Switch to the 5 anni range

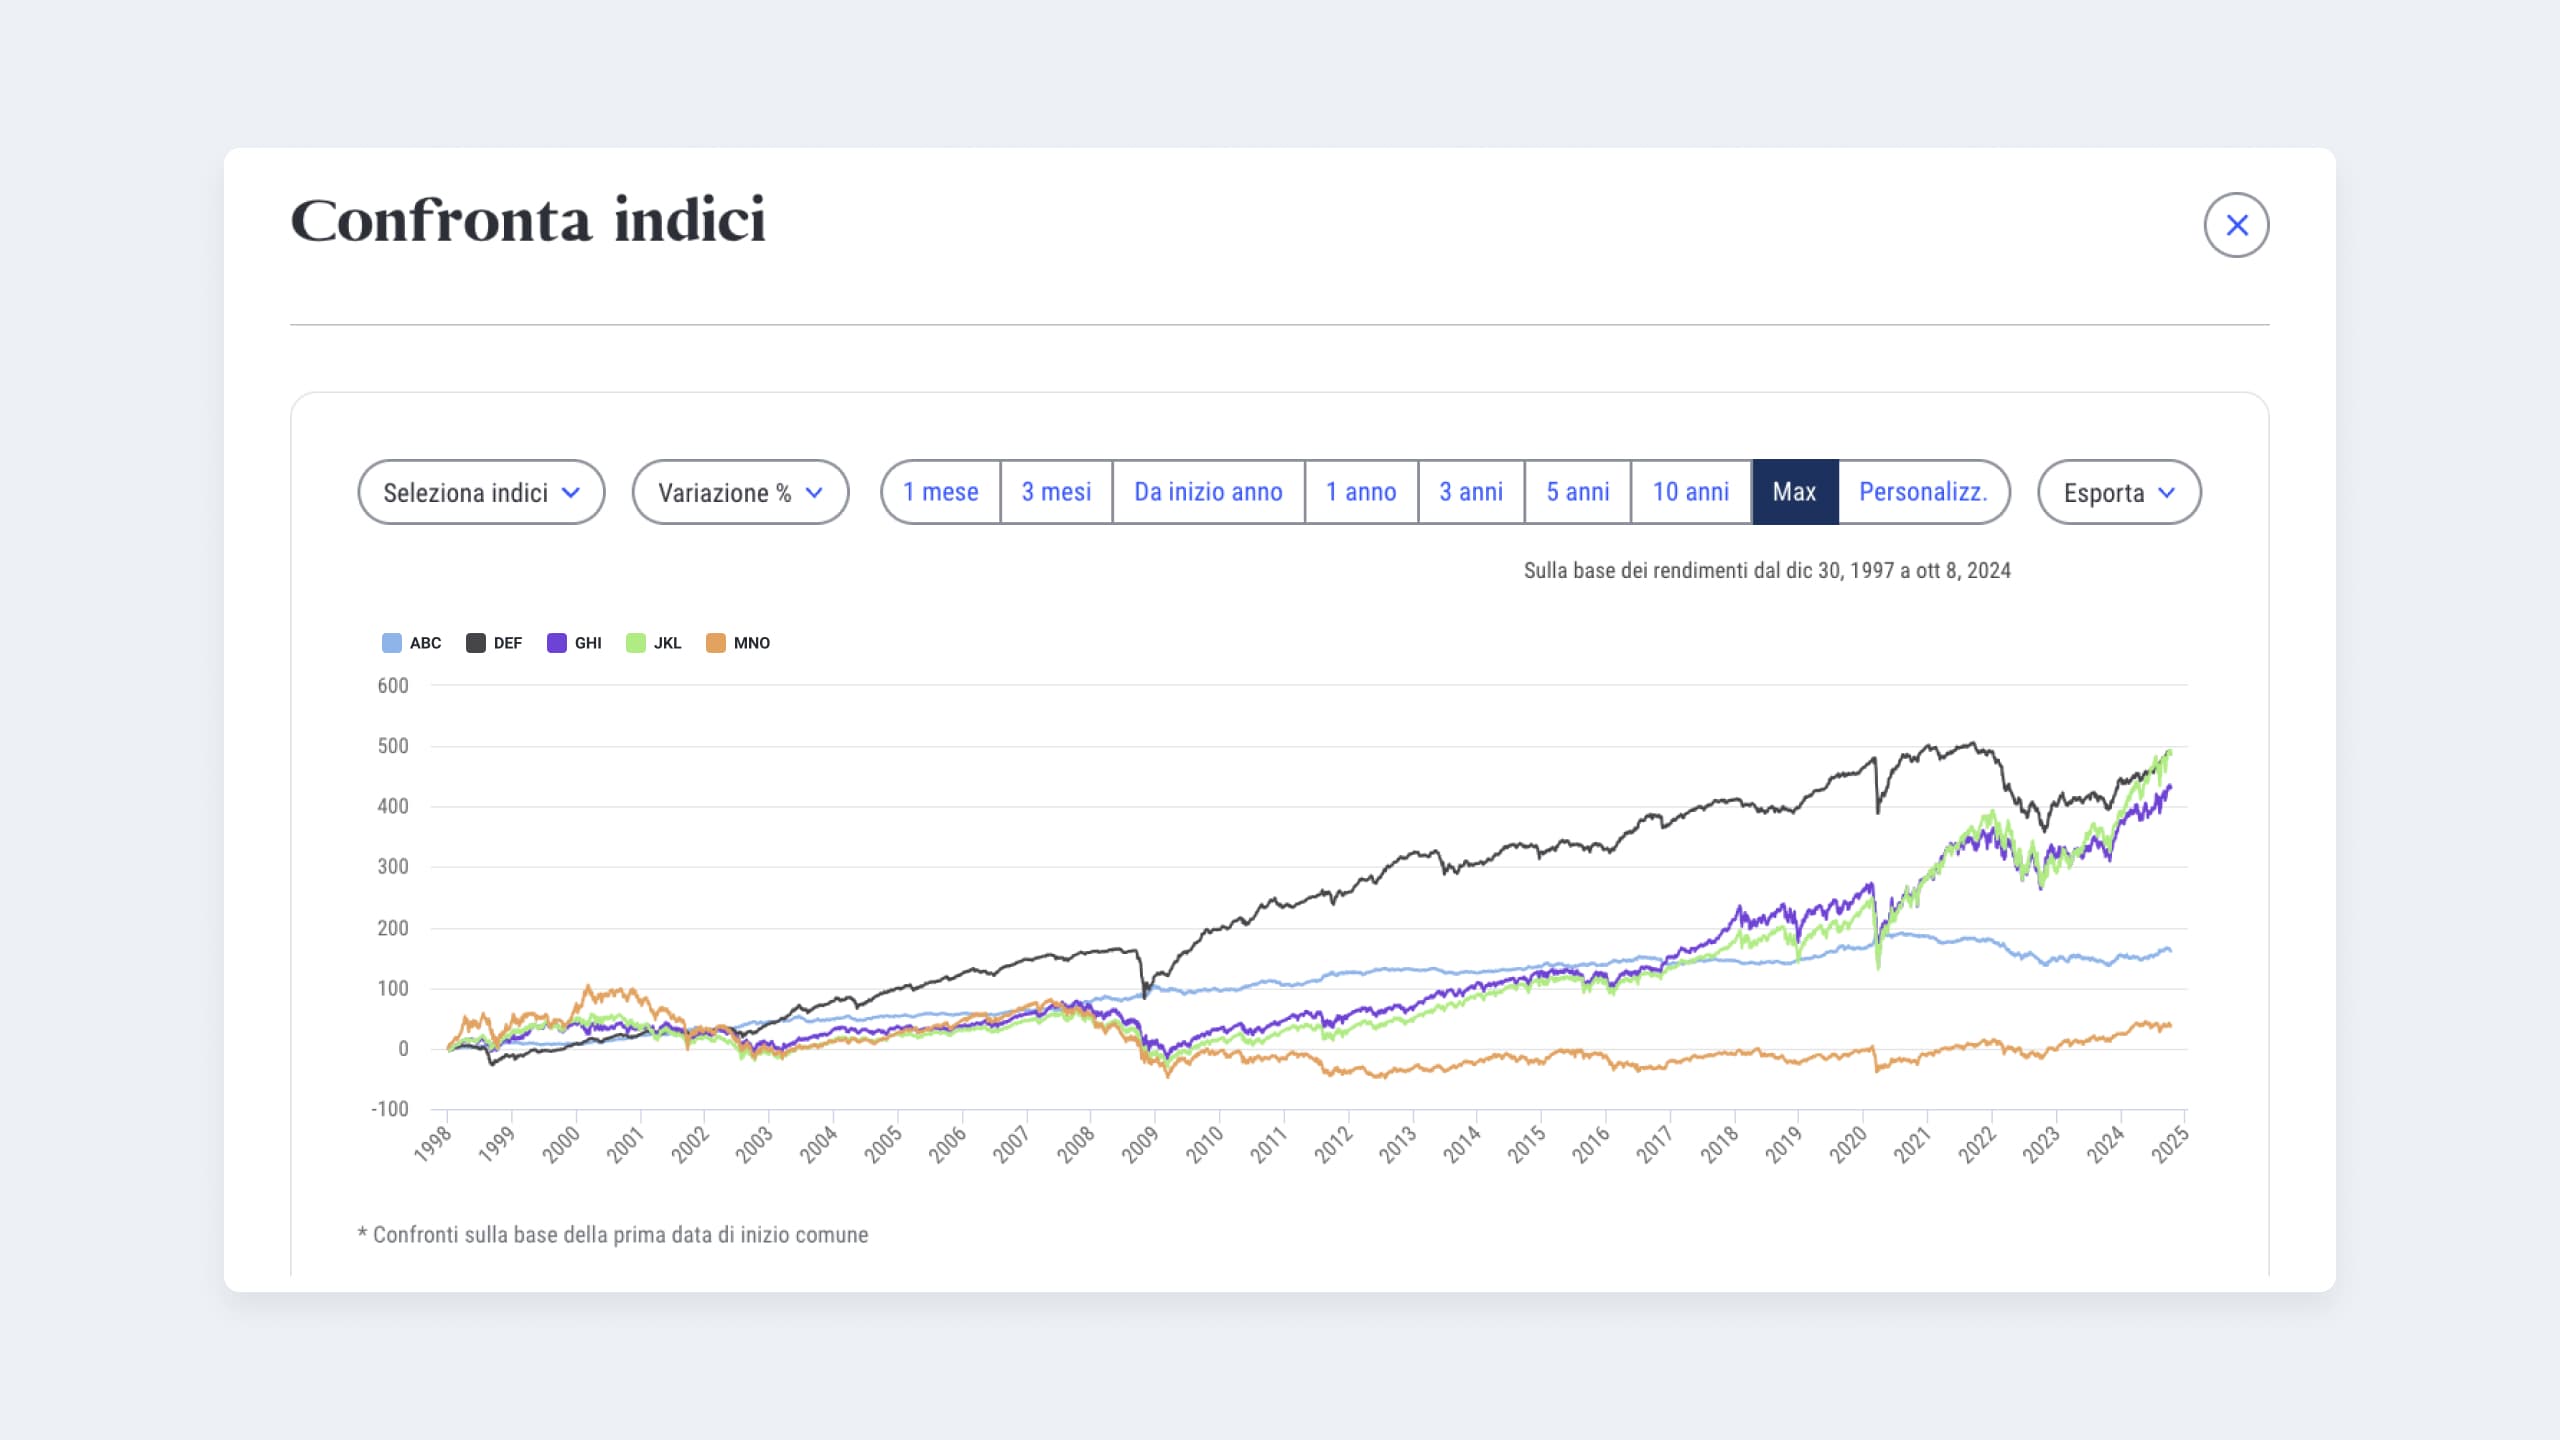pyautogui.click(x=1578, y=492)
